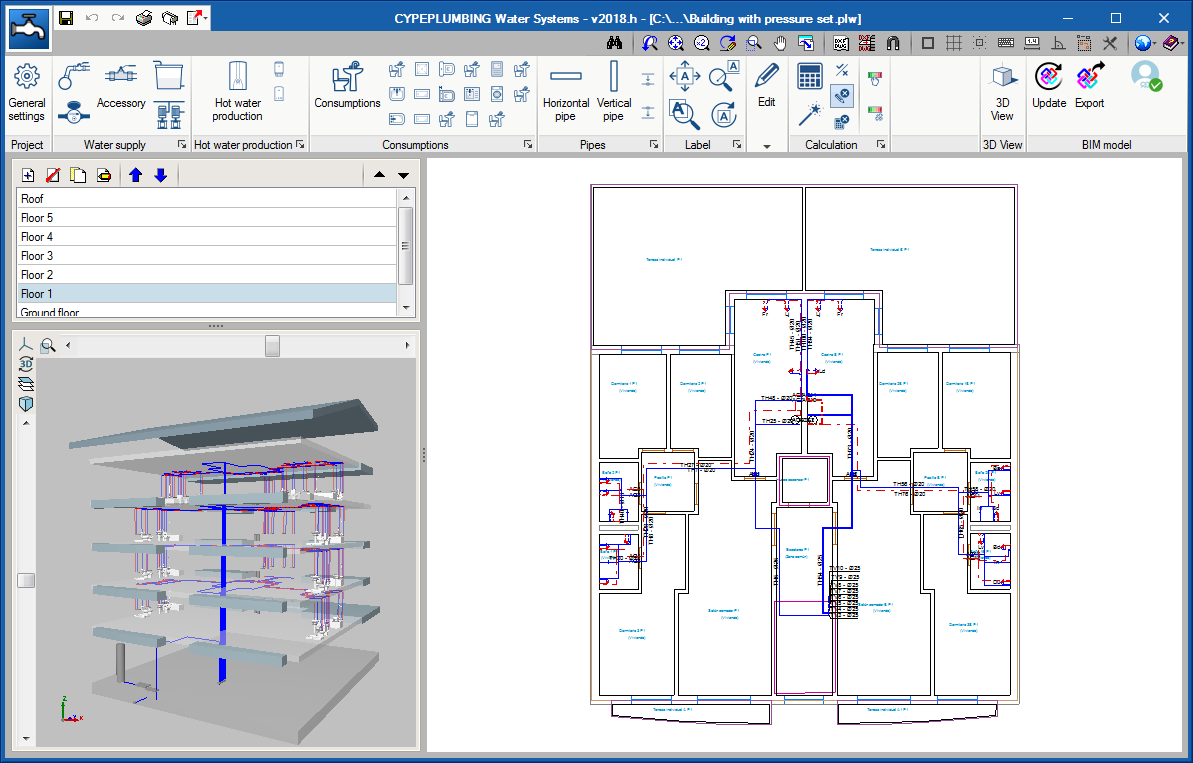Viewport: 1193px width, 763px height.
Task: Click the zoom window icon in 3D panel
Action: 48,345
